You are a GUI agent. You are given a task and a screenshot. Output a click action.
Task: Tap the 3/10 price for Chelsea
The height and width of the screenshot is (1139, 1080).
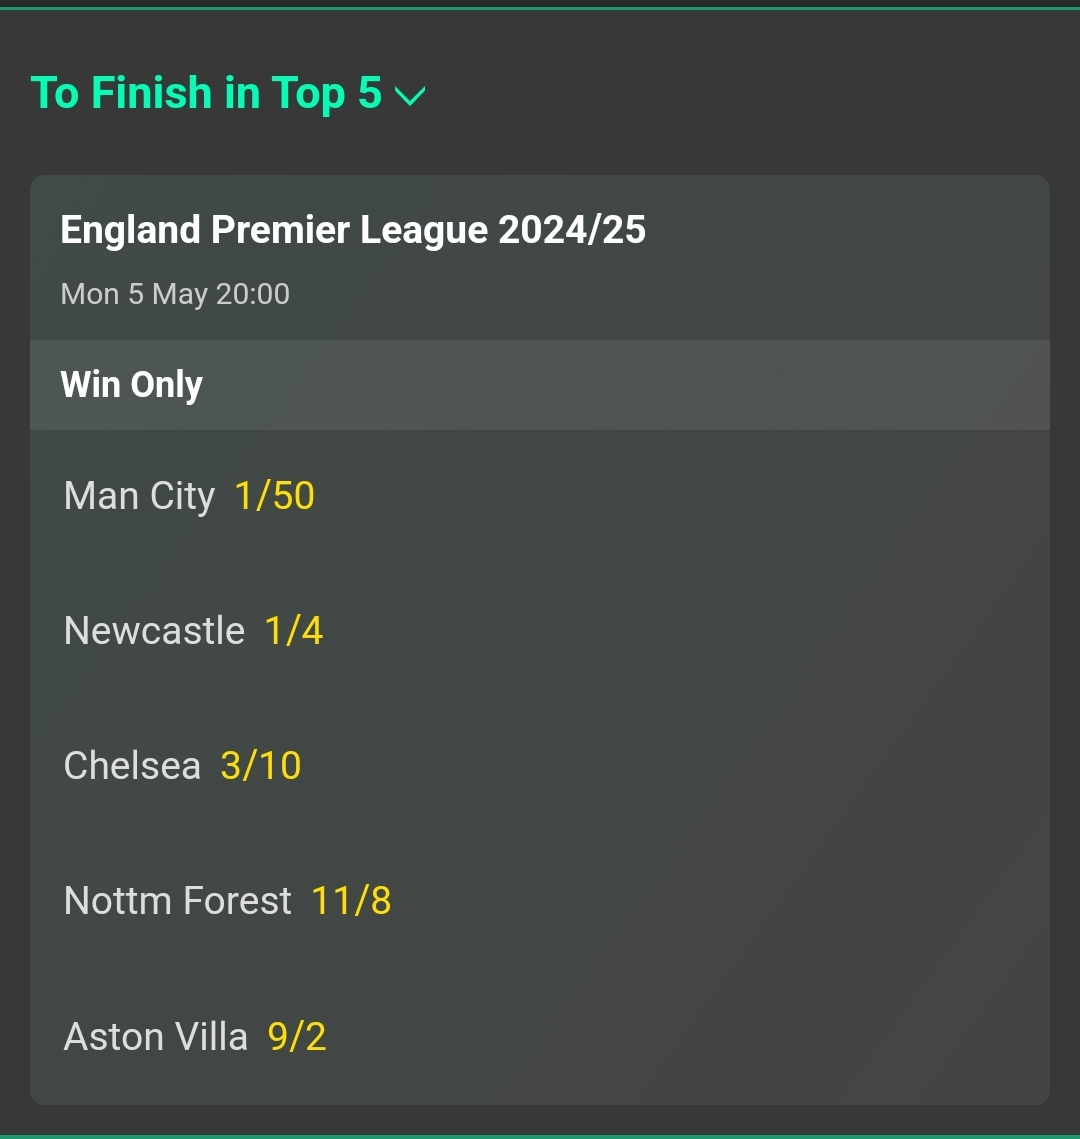[261, 766]
